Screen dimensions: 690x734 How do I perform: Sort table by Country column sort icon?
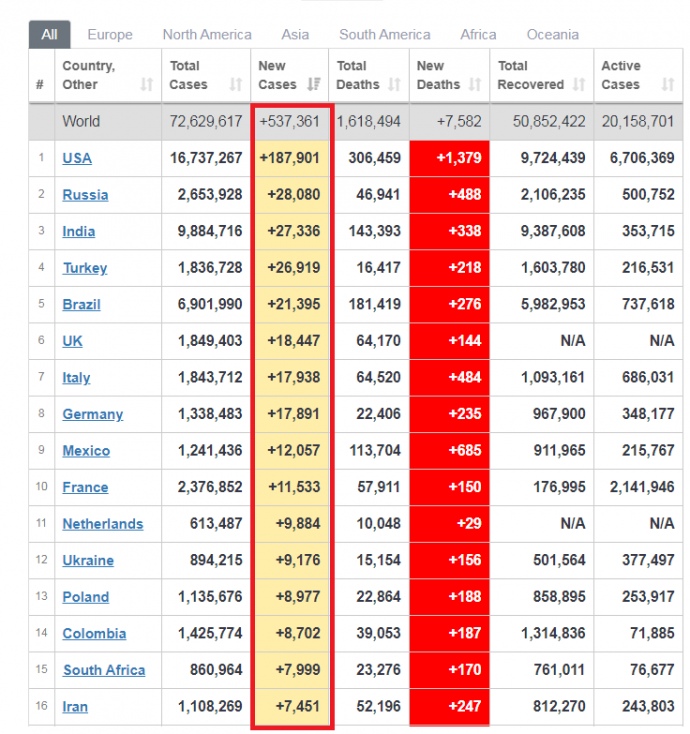[x=147, y=85]
